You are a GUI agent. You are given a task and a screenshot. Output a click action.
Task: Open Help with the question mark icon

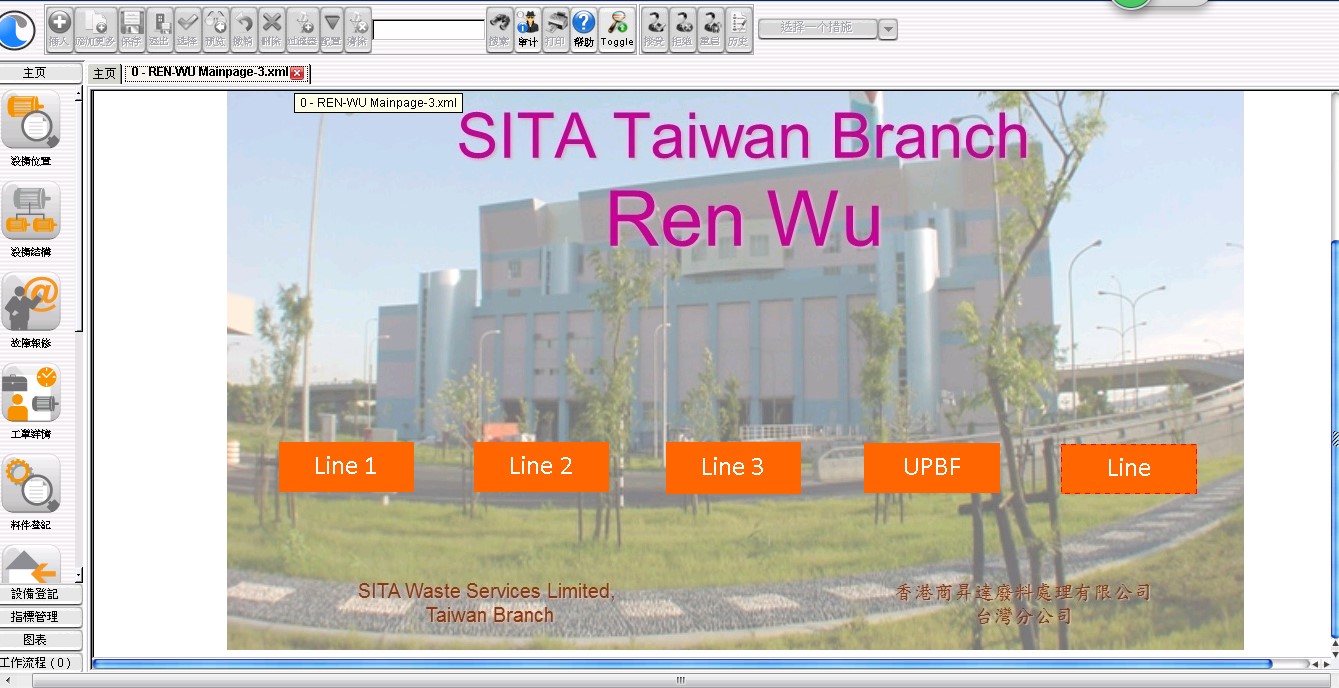tap(584, 29)
